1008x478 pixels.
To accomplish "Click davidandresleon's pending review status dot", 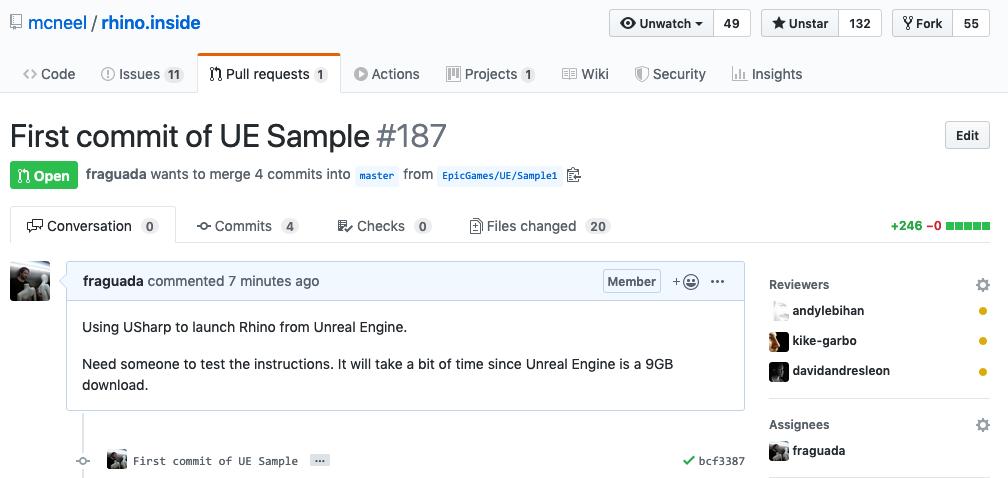I will [982, 371].
